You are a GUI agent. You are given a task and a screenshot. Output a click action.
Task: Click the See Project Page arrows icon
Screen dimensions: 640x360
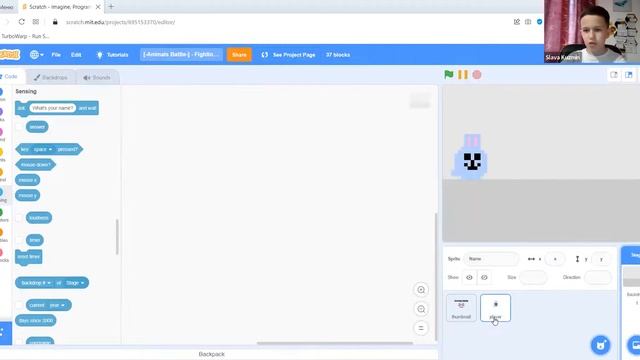pos(264,55)
